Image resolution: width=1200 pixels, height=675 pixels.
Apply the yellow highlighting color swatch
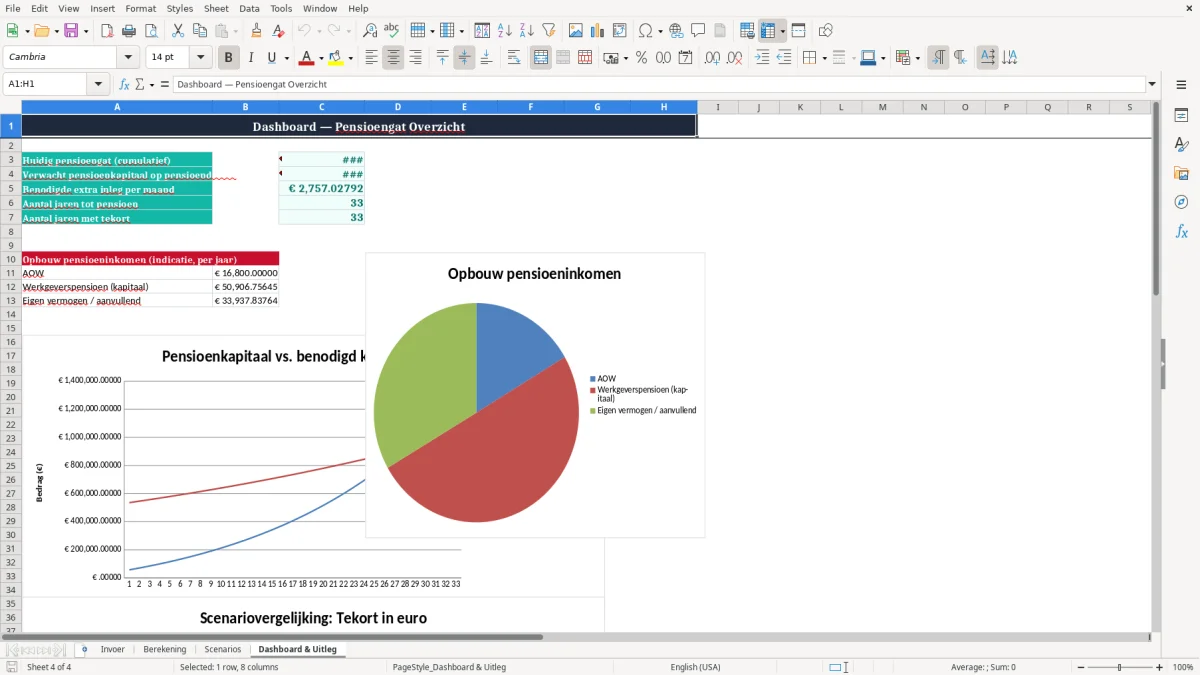pyautogui.click(x=336, y=58)
